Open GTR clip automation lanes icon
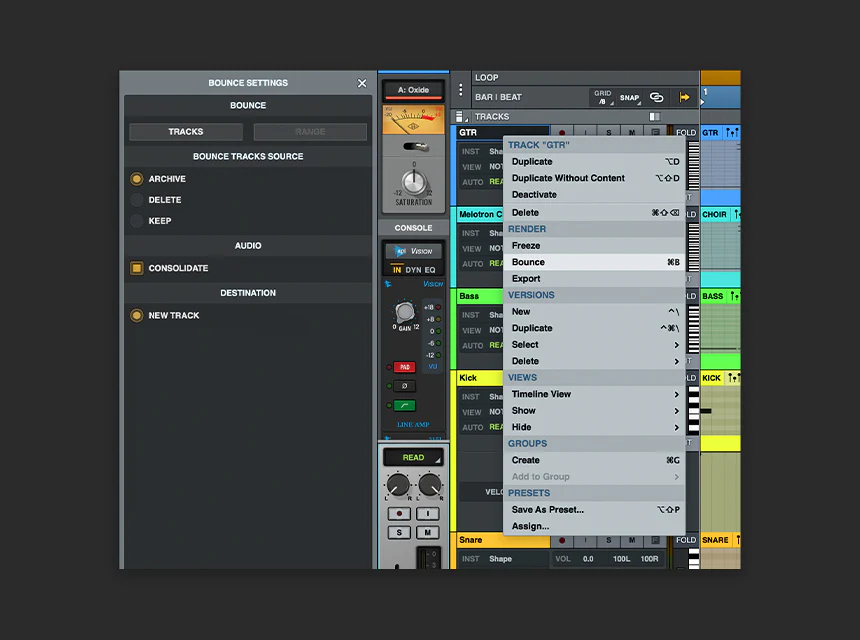The image size is (860, 640). [x=732, y=133]
